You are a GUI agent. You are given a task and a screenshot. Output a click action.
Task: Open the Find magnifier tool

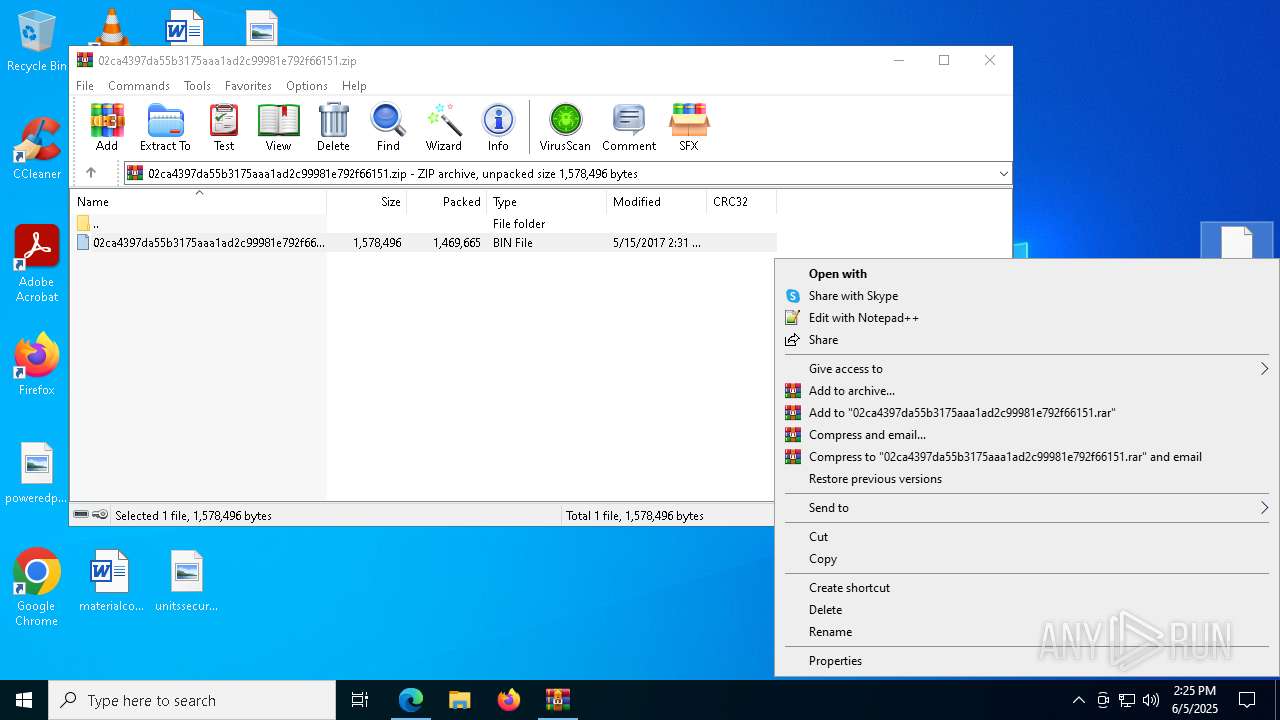pyautogui.click(x=388, y=127)
